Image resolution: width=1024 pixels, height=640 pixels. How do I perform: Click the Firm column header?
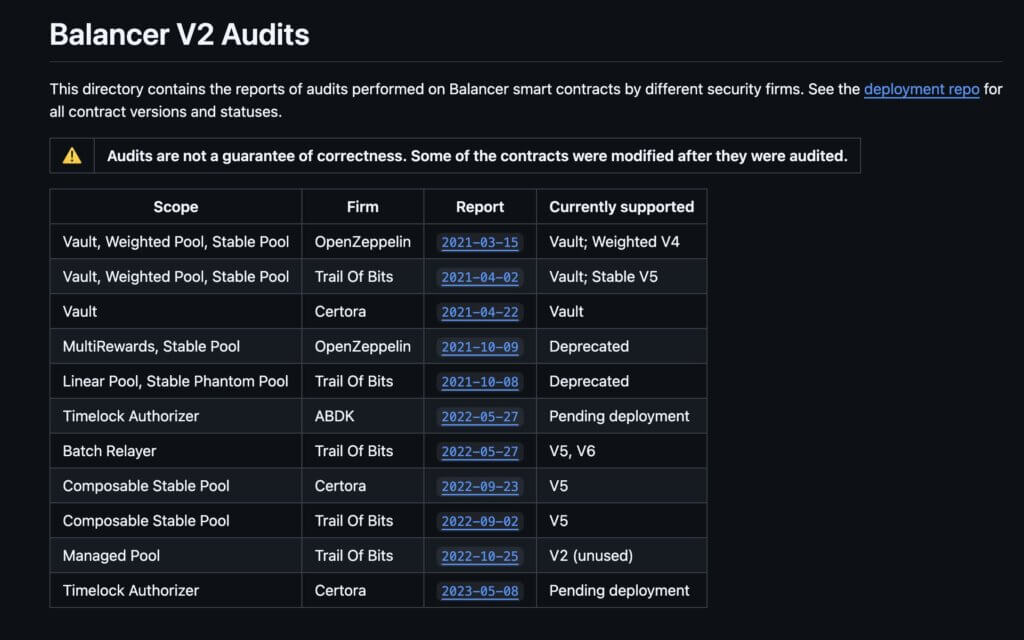(x=362, y=206)
